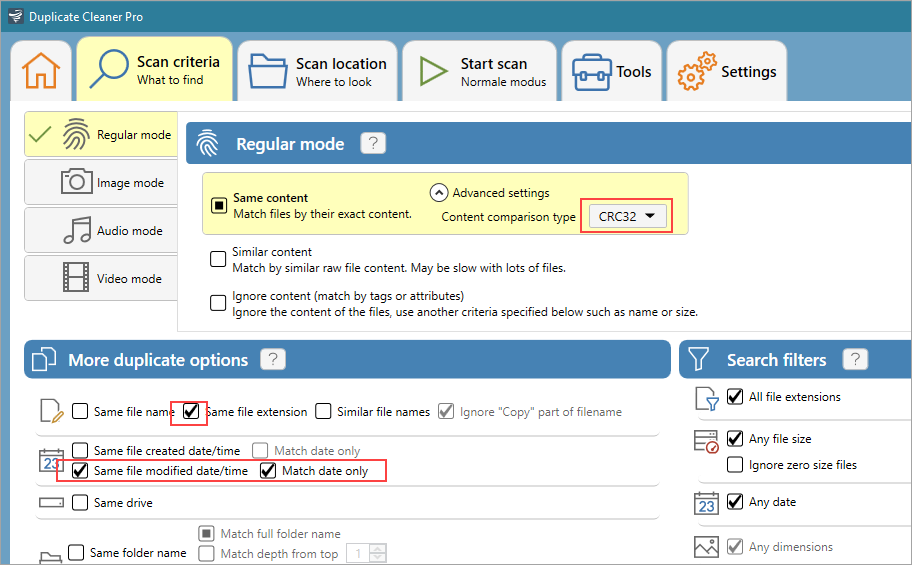Collapse the Advanced settings expander

coord(438,193)
